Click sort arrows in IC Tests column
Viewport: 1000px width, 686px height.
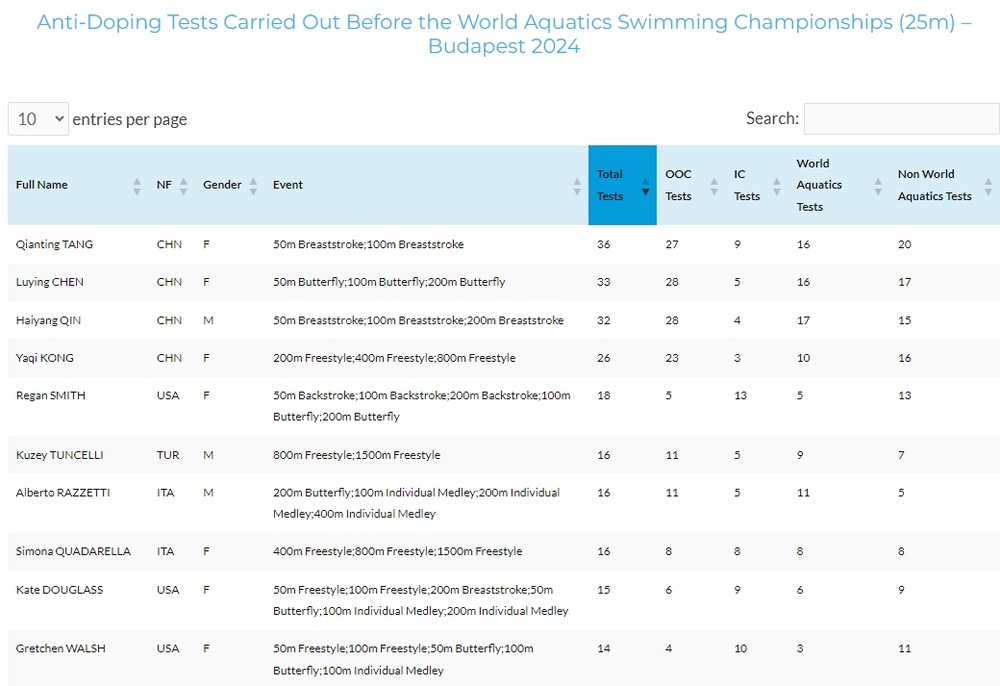tap(777, 185)
